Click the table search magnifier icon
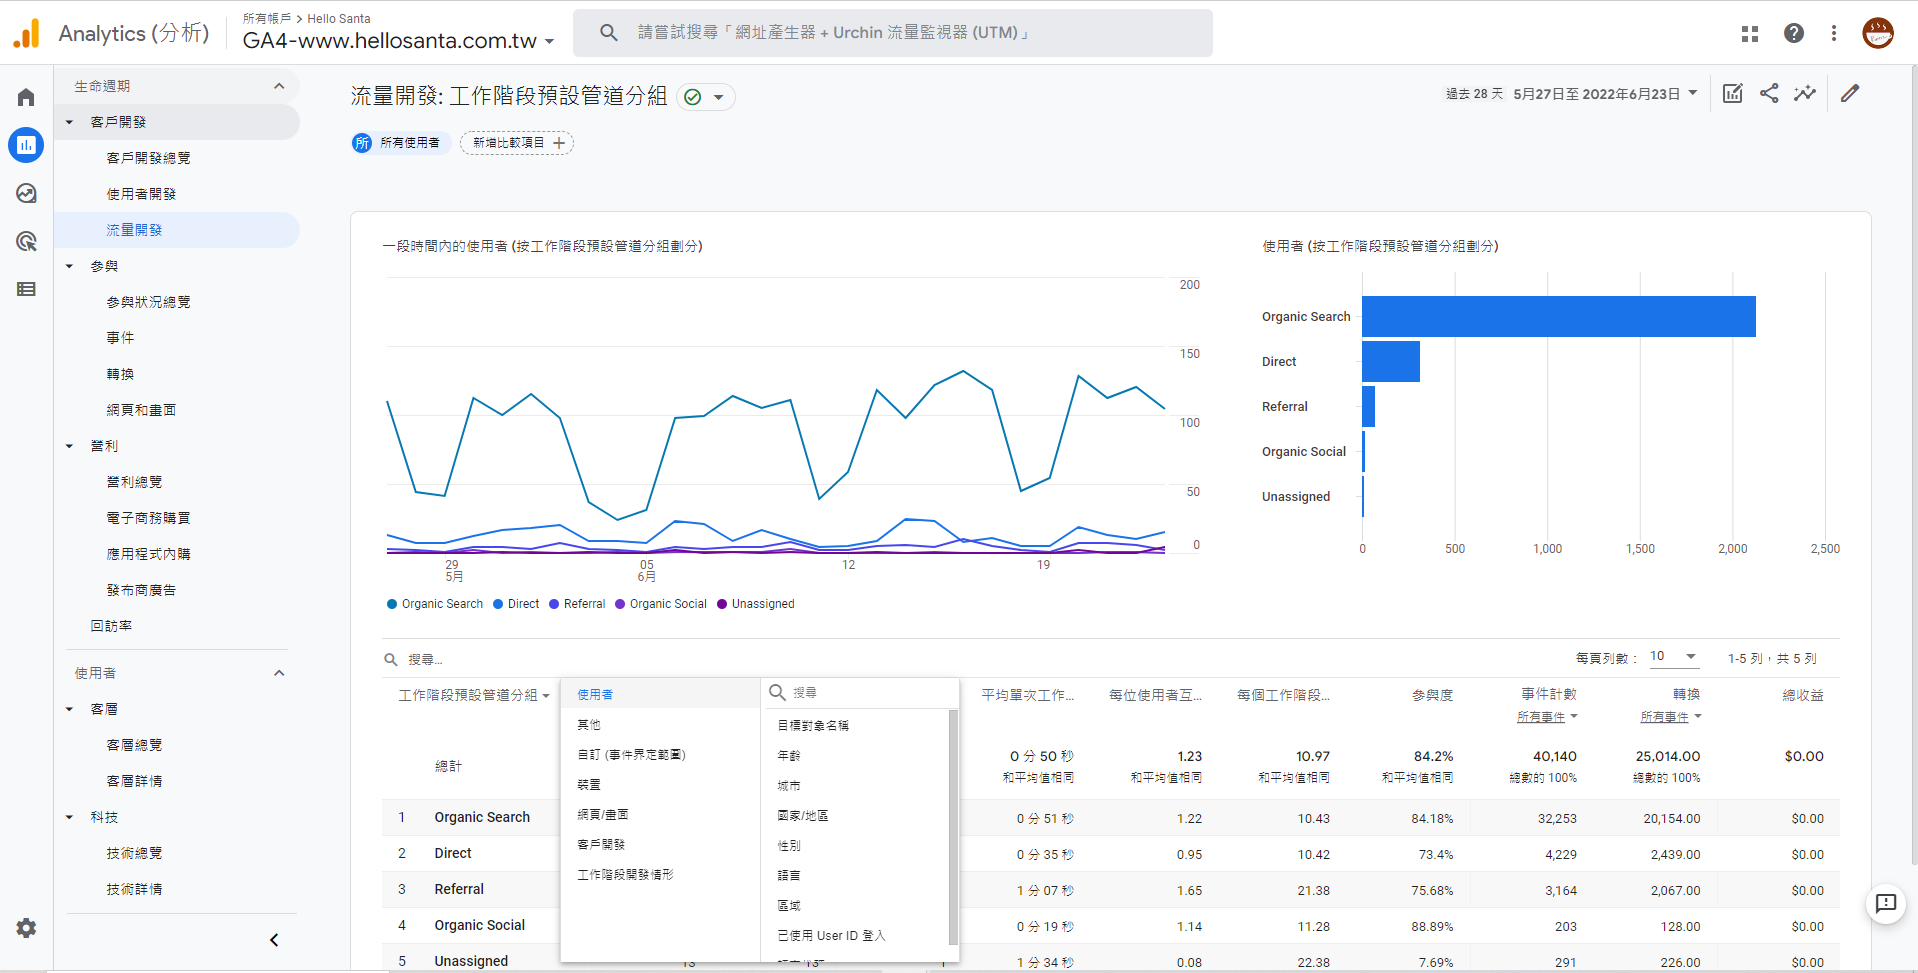The image size is (1918, 973). tap(391, 659)
